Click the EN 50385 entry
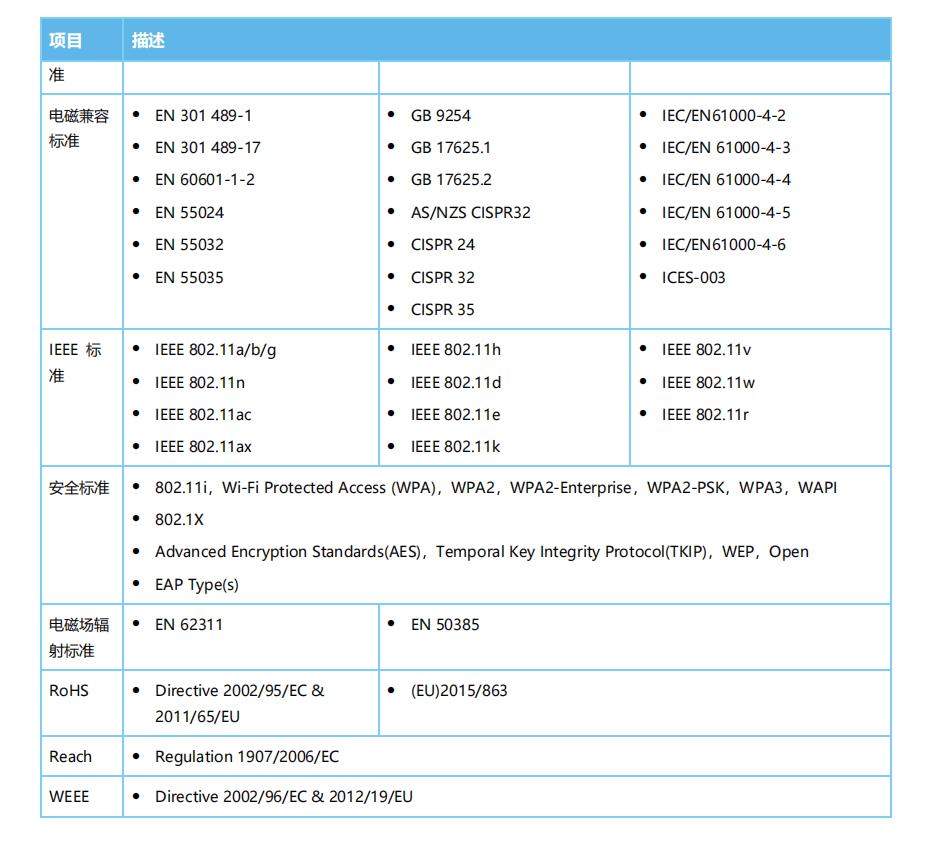This screenshot has height=846, width=933. click(445, 624)
